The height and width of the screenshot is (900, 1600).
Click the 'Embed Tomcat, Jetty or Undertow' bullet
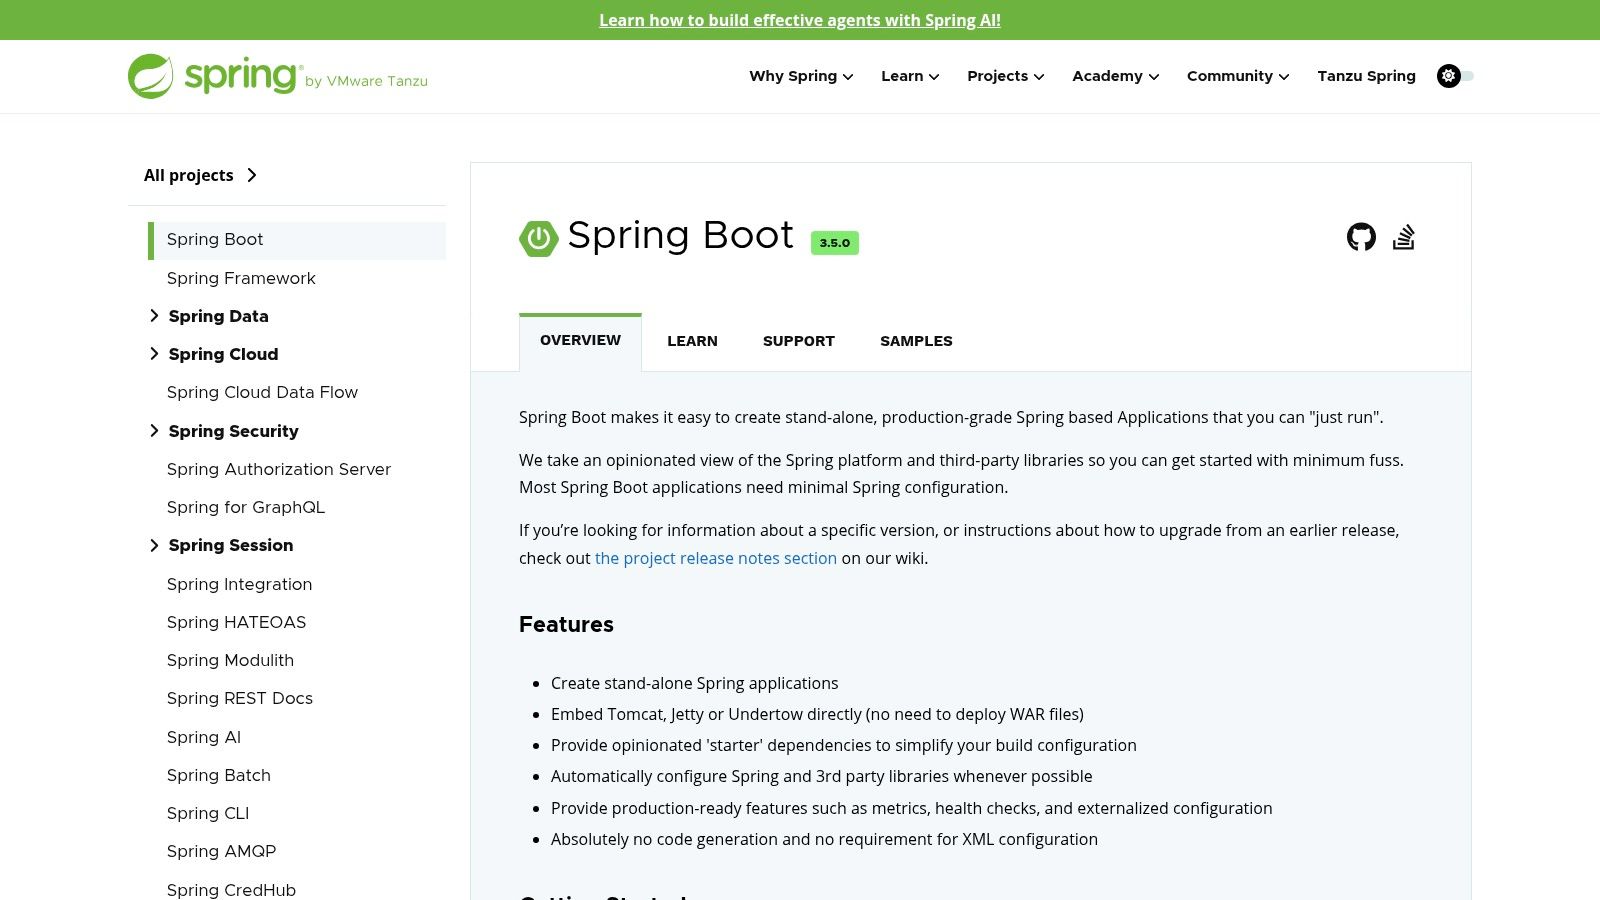(x=817, y=714)
